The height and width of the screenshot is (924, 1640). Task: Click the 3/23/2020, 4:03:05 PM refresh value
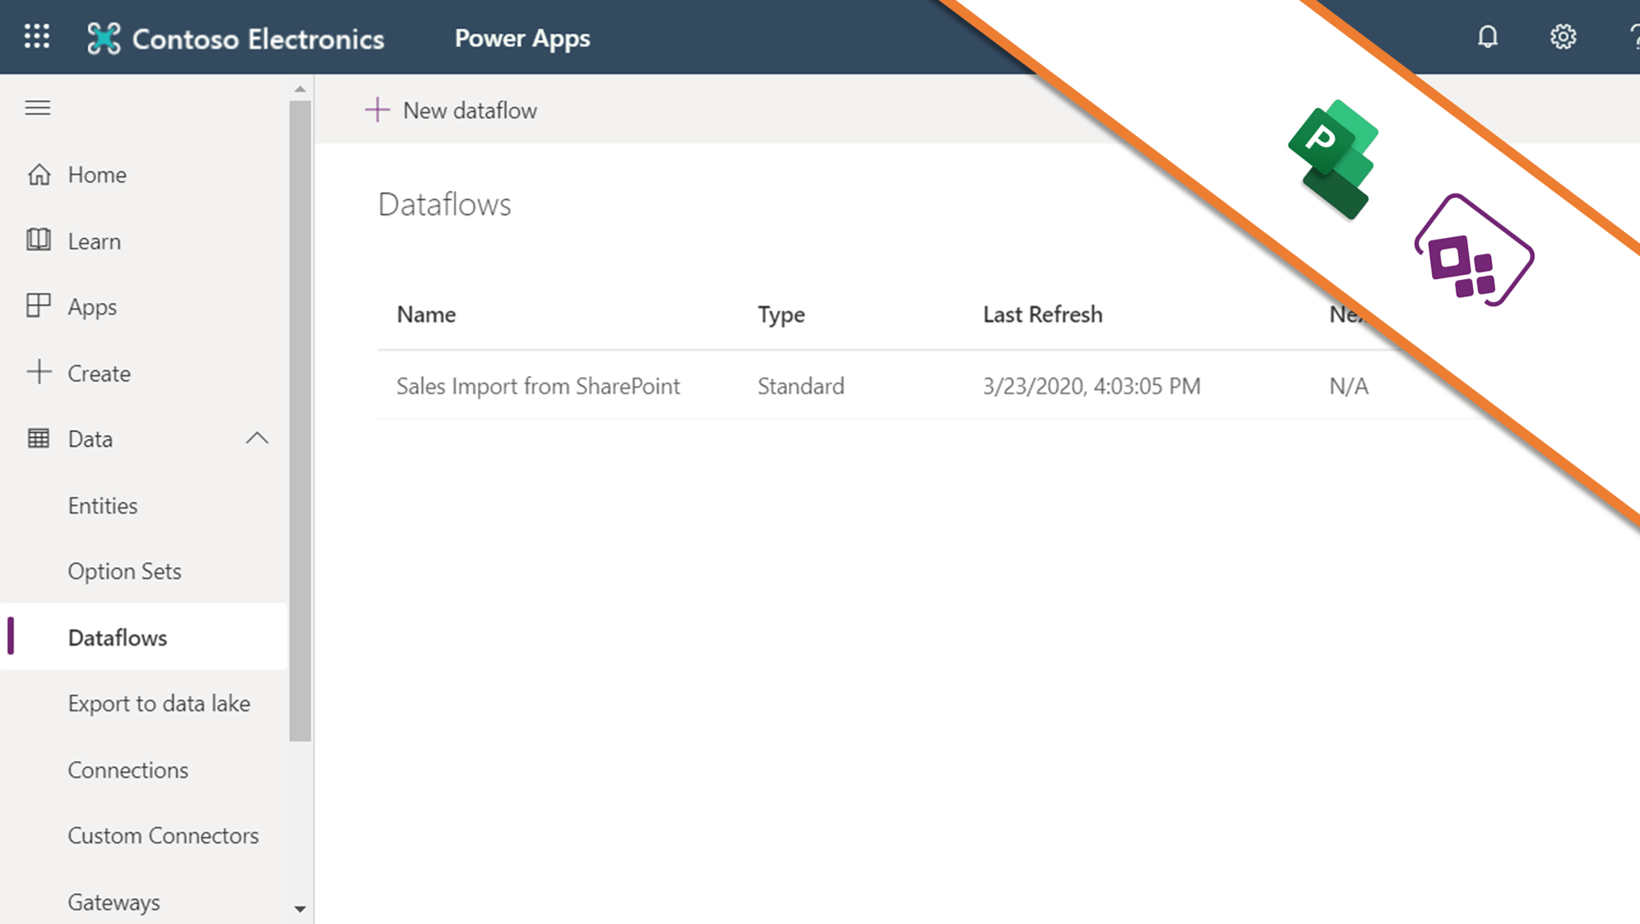coord(1091,386)
